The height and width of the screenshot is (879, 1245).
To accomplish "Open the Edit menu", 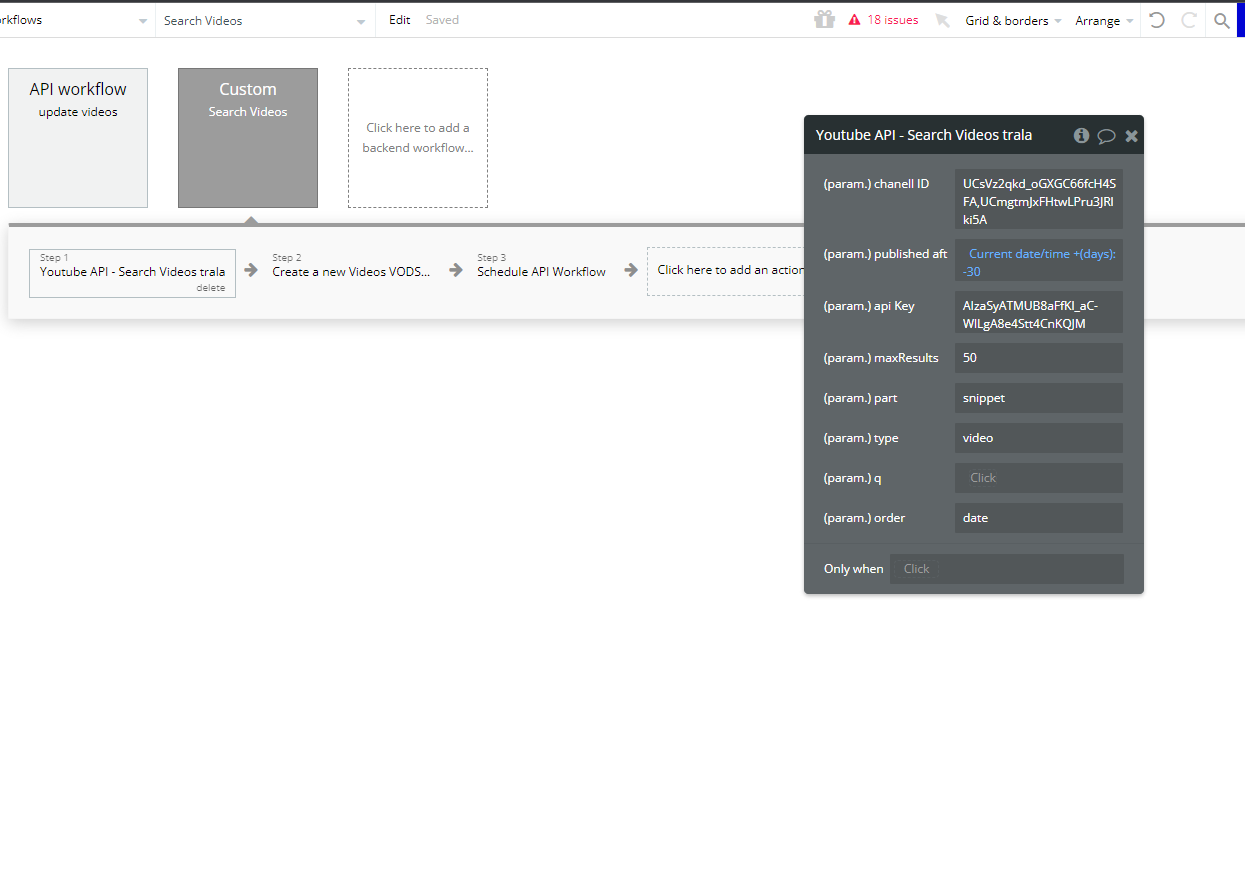I will point(399,20).
